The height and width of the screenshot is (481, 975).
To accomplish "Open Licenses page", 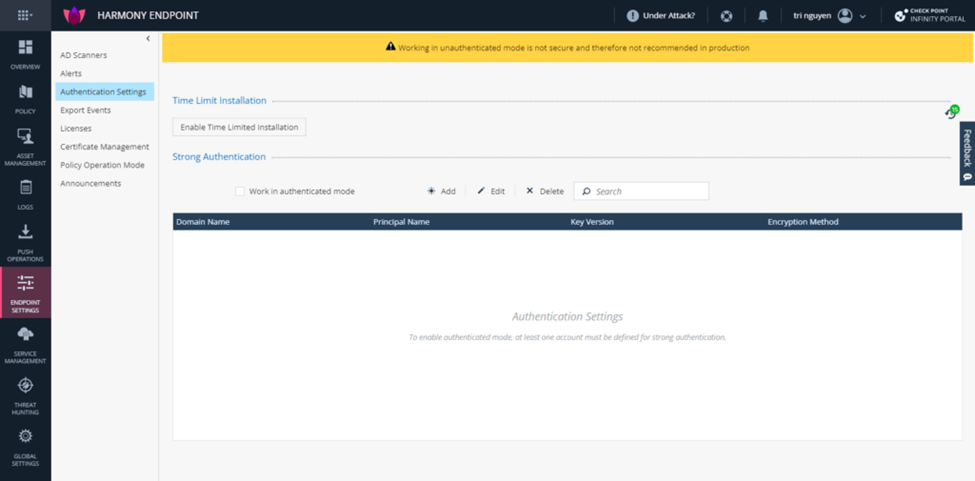I will coord(76,128).
